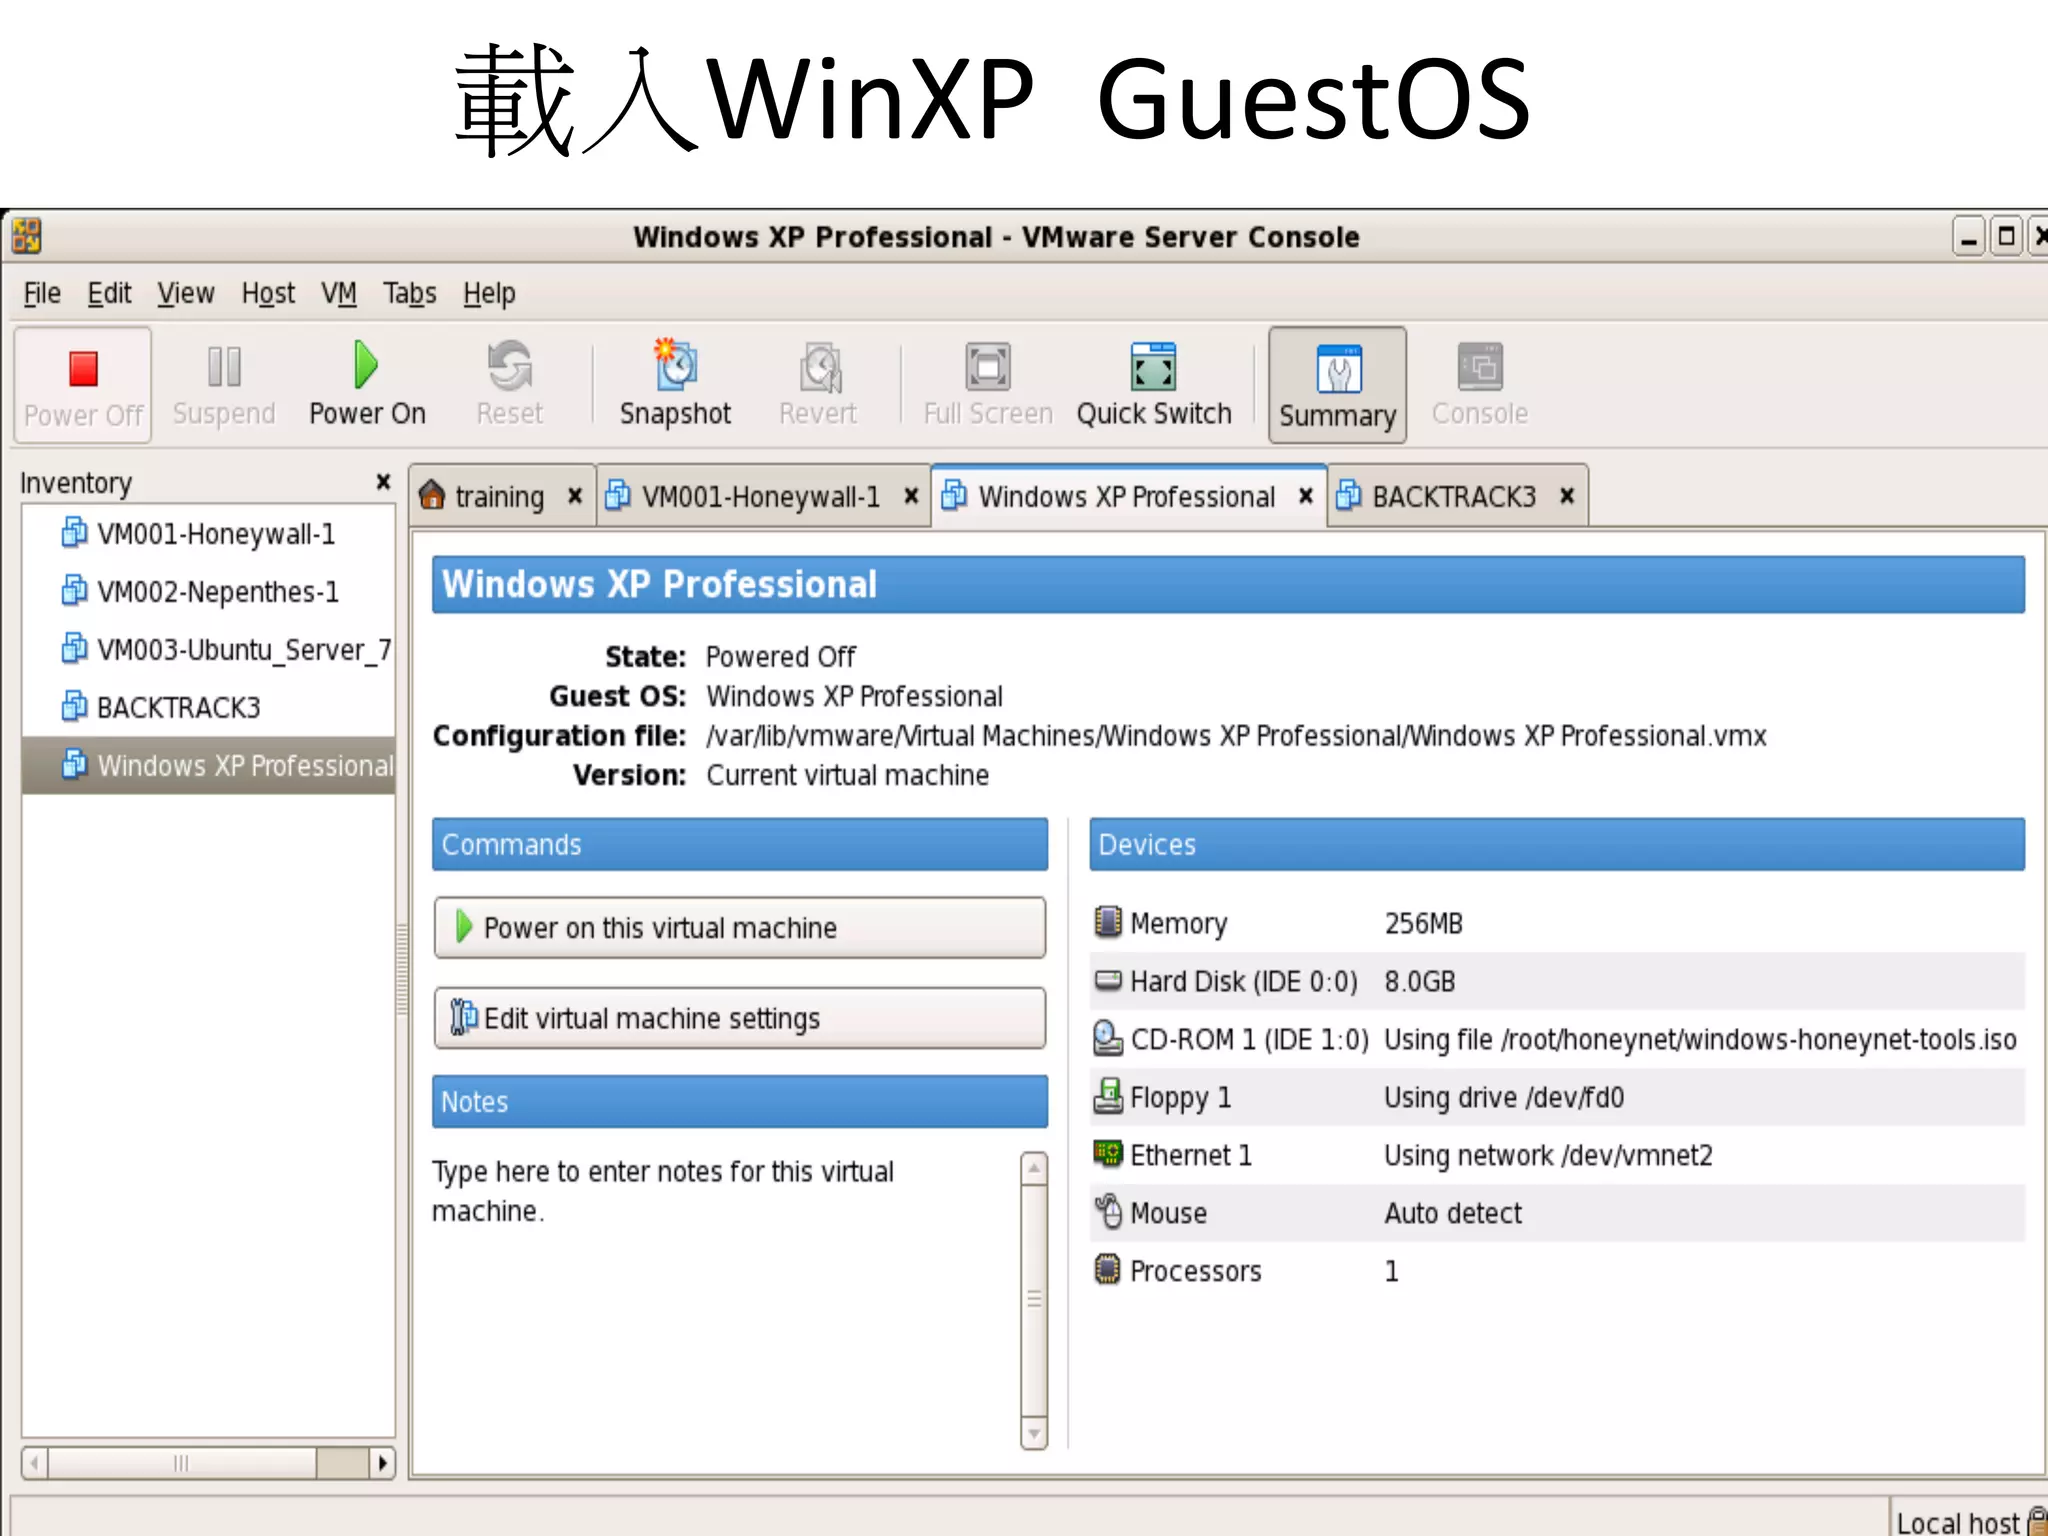This screenshot has height=1536, width=2048.
Task: Click the Reset toolbar icon
Action: click(509, 366)
